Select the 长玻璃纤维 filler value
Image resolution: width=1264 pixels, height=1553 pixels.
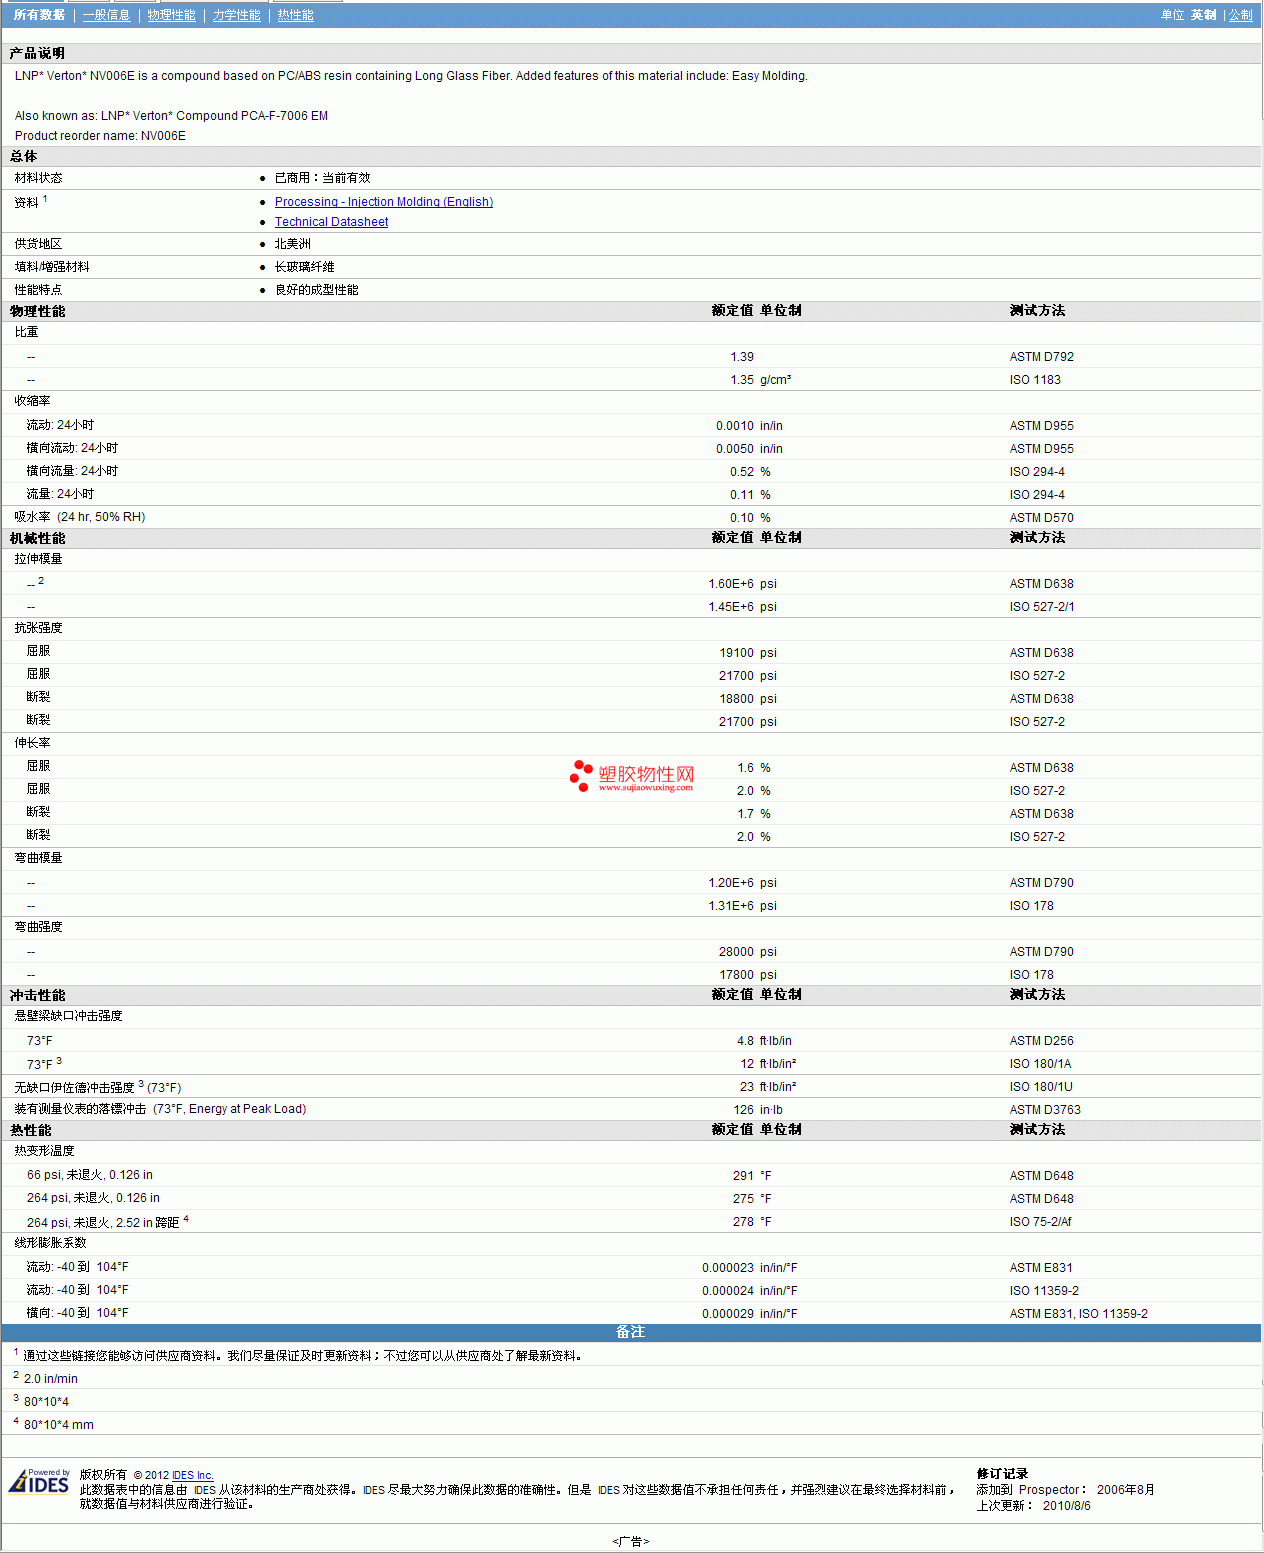(305, 267)
